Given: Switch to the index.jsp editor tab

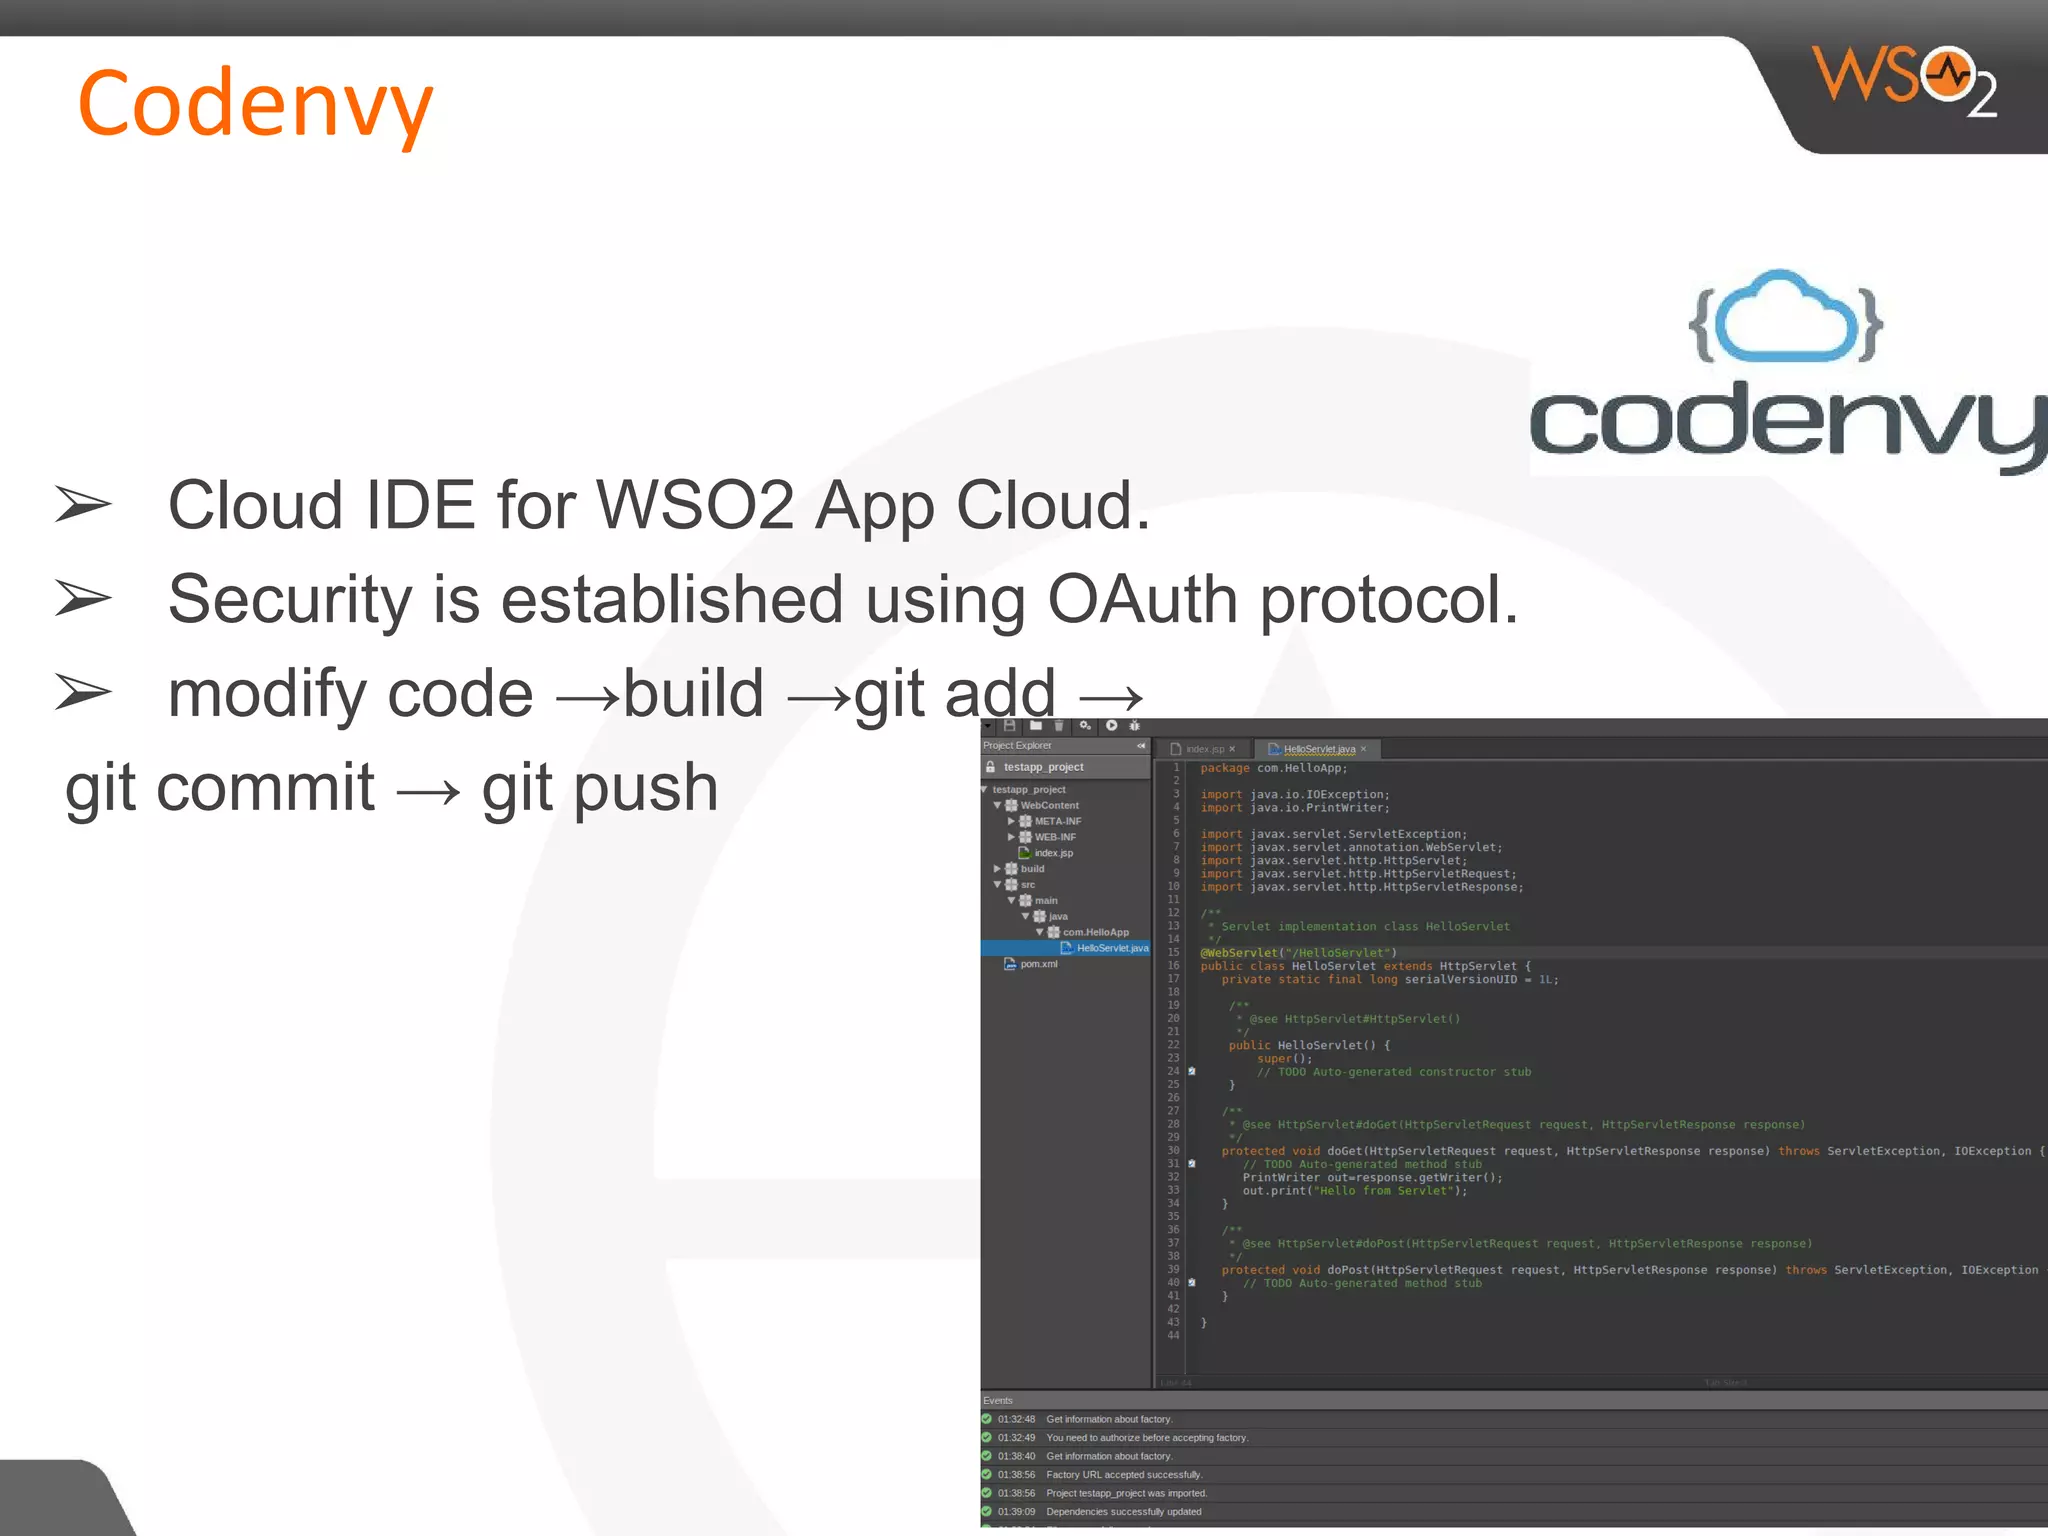Looking at the screenshot, I should click(x=1204, y=749).
